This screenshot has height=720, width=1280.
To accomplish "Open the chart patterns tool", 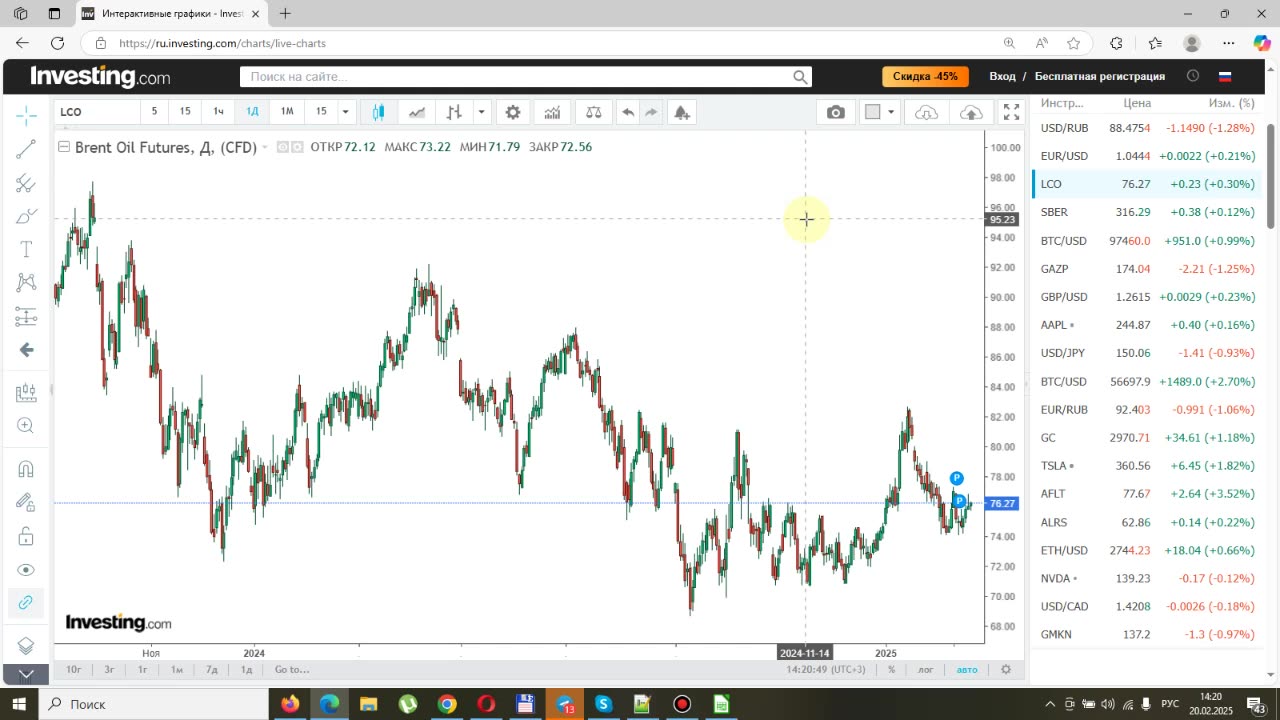I will tap(26, 283).
